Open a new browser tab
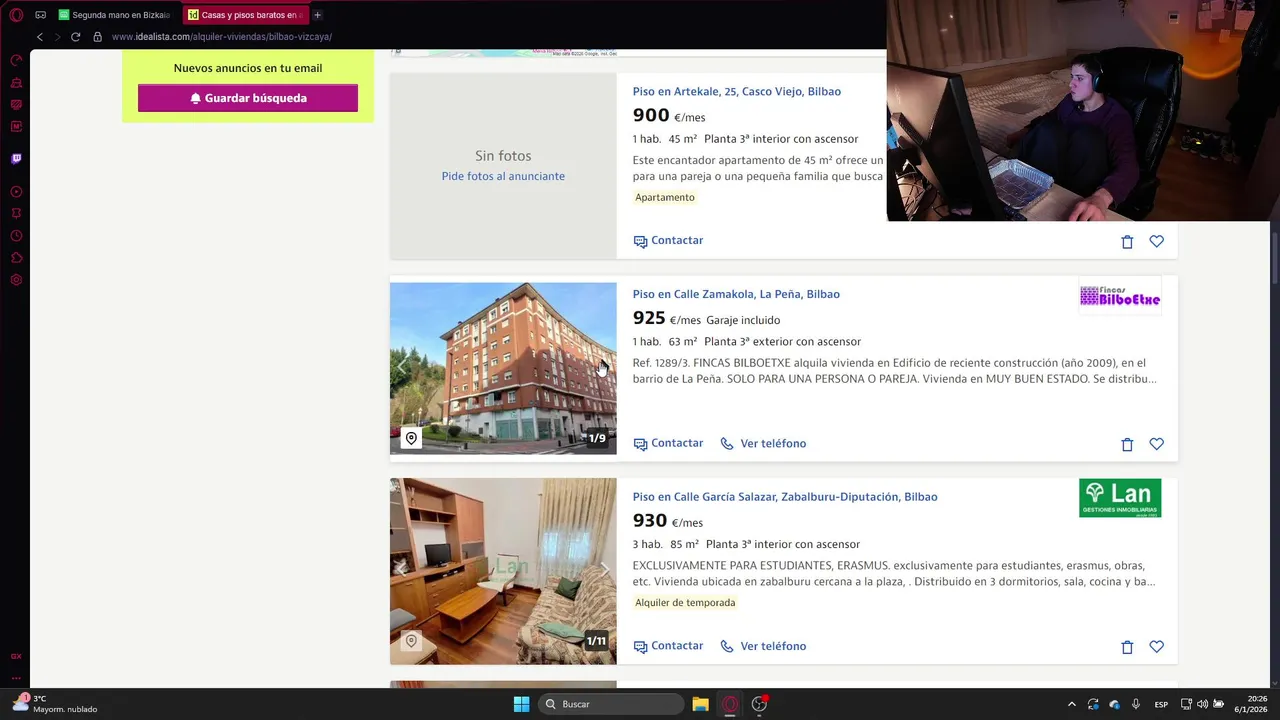Viewport: 1280px width, 720px height. coord(317,15)
